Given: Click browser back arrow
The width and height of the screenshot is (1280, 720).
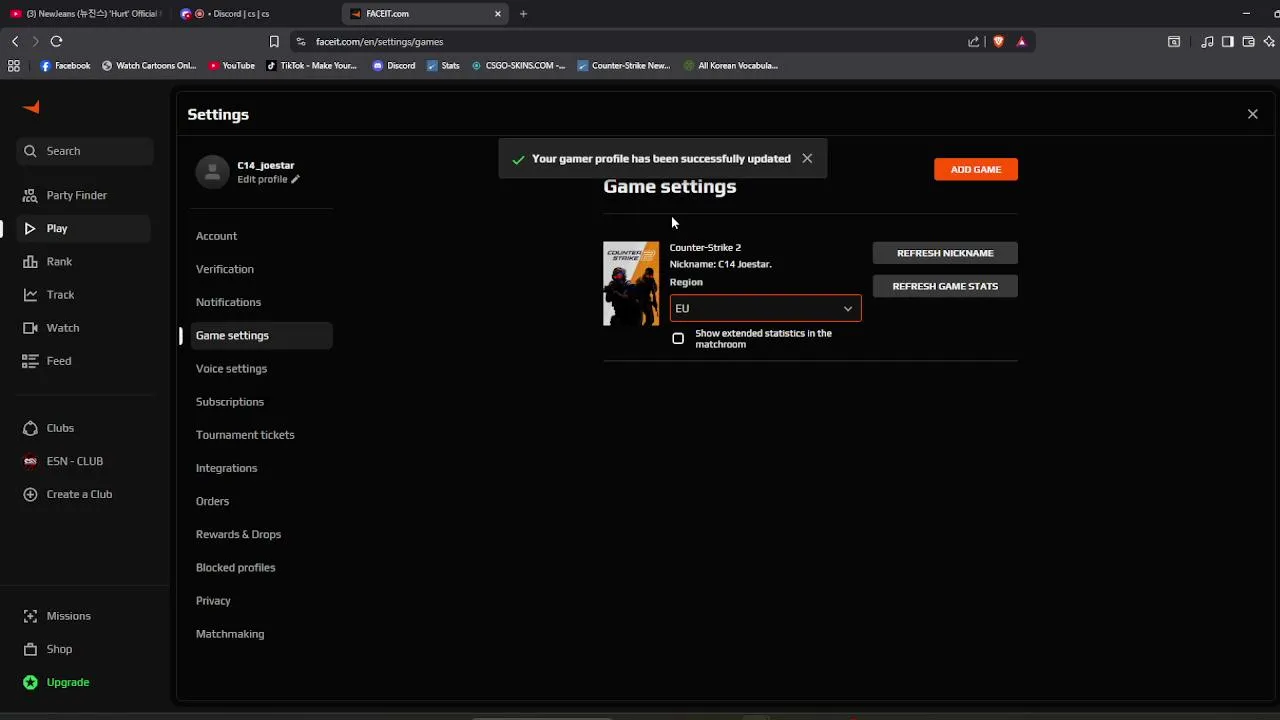Looking at the screenshot, I should [x=15, y=41].
